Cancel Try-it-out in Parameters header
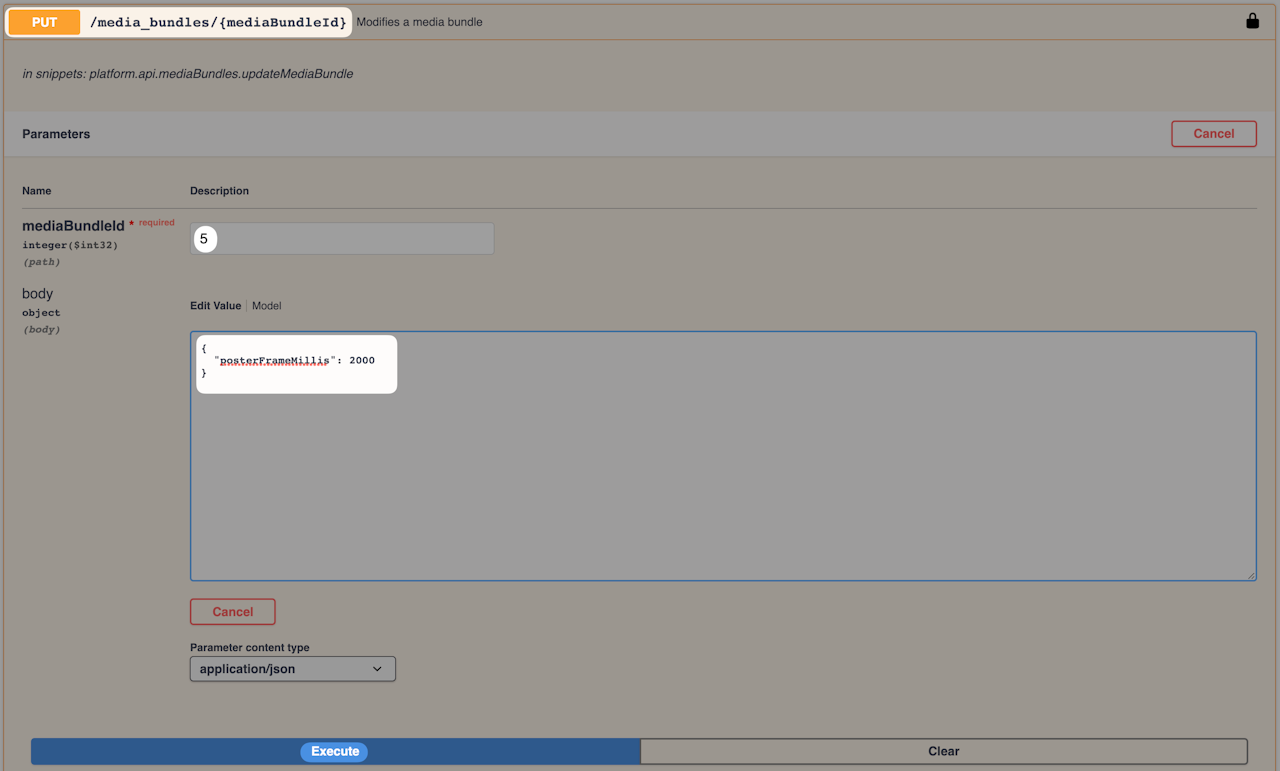 click(1213, 134)
